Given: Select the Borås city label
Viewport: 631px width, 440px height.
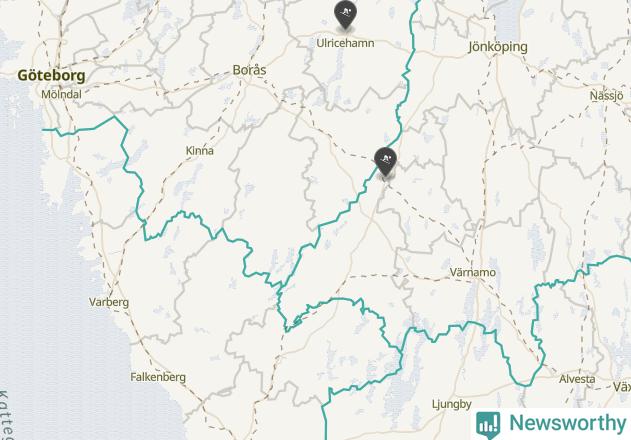Looking at the screenshot, I should (x=250, y=70).
